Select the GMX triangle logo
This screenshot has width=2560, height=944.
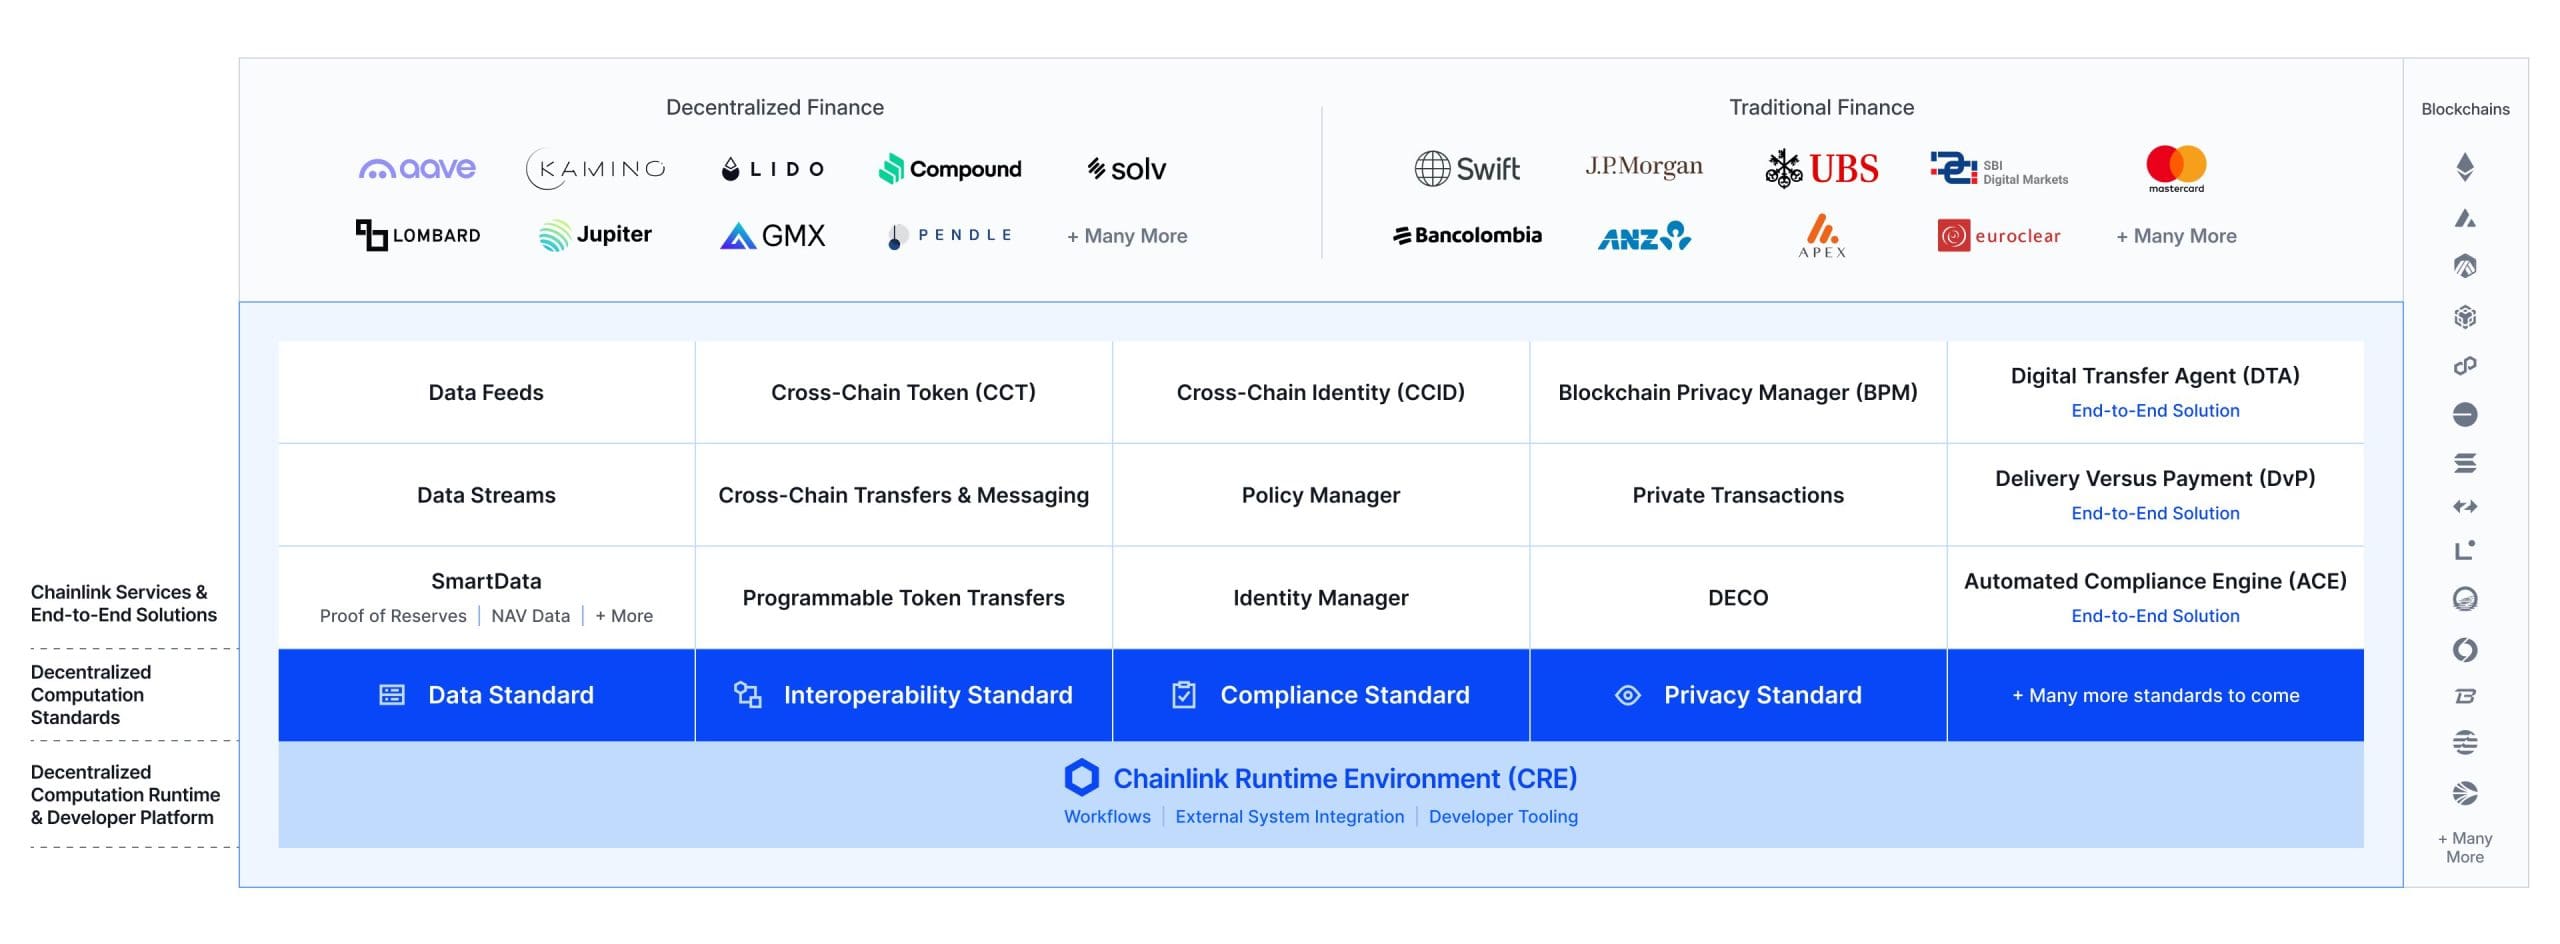tap(738, 236)
